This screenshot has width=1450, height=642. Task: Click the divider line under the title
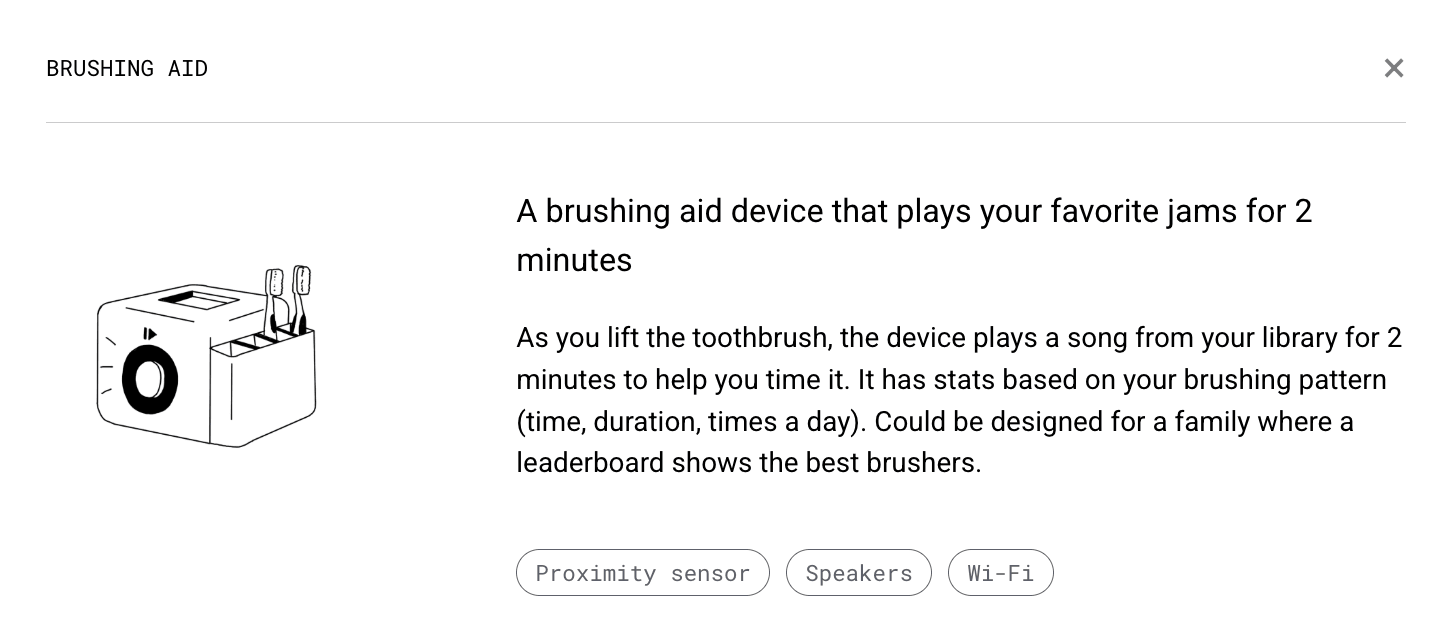pyautogui.click(x=725, y=123)
